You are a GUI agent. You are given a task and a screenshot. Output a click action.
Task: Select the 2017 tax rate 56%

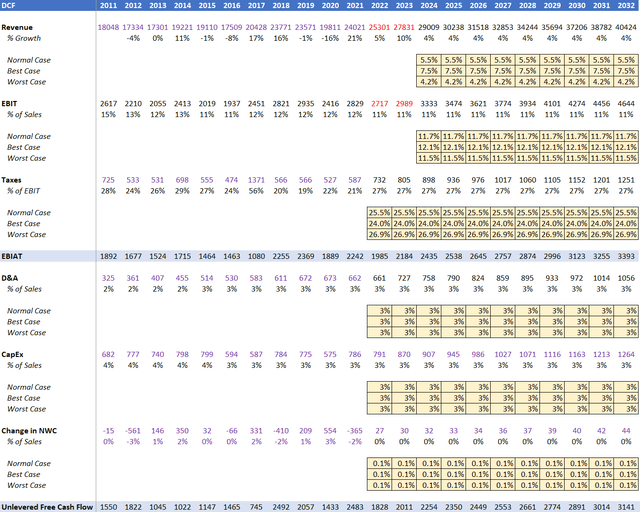tap(256, 191)
